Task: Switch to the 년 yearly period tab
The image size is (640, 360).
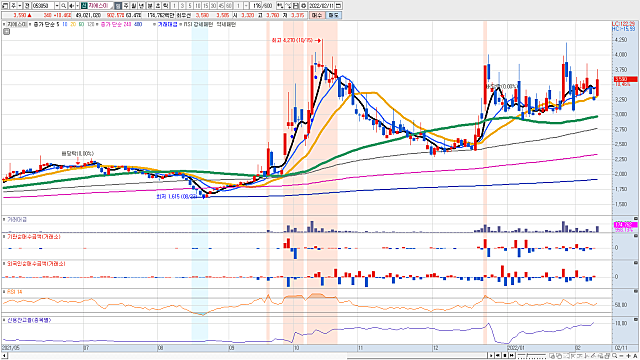Action: point(142,6)
